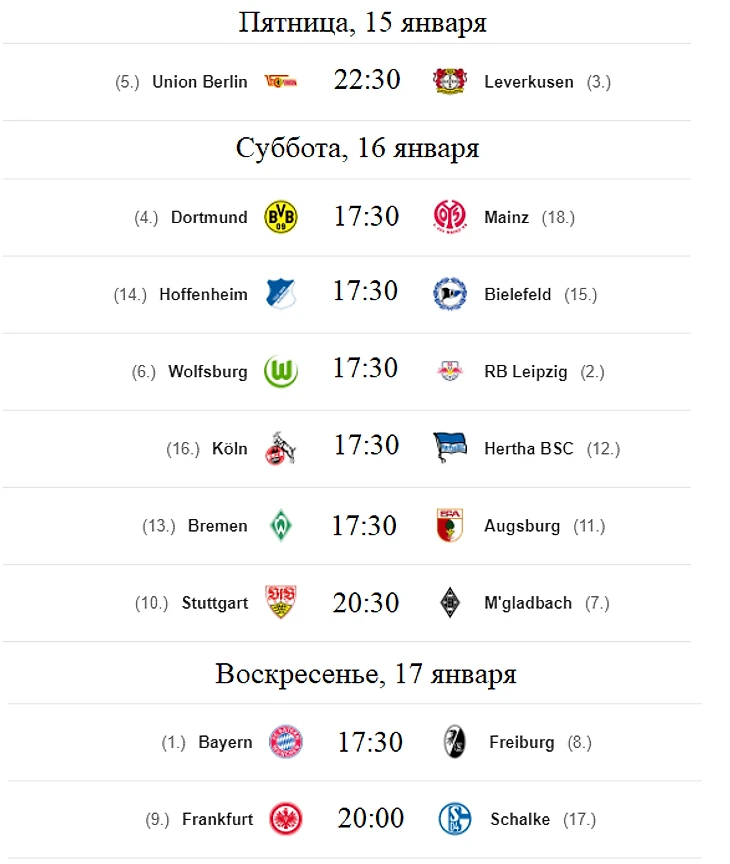Click the Mainz club logo
The image size is (730, 864).
coord(449,216)
